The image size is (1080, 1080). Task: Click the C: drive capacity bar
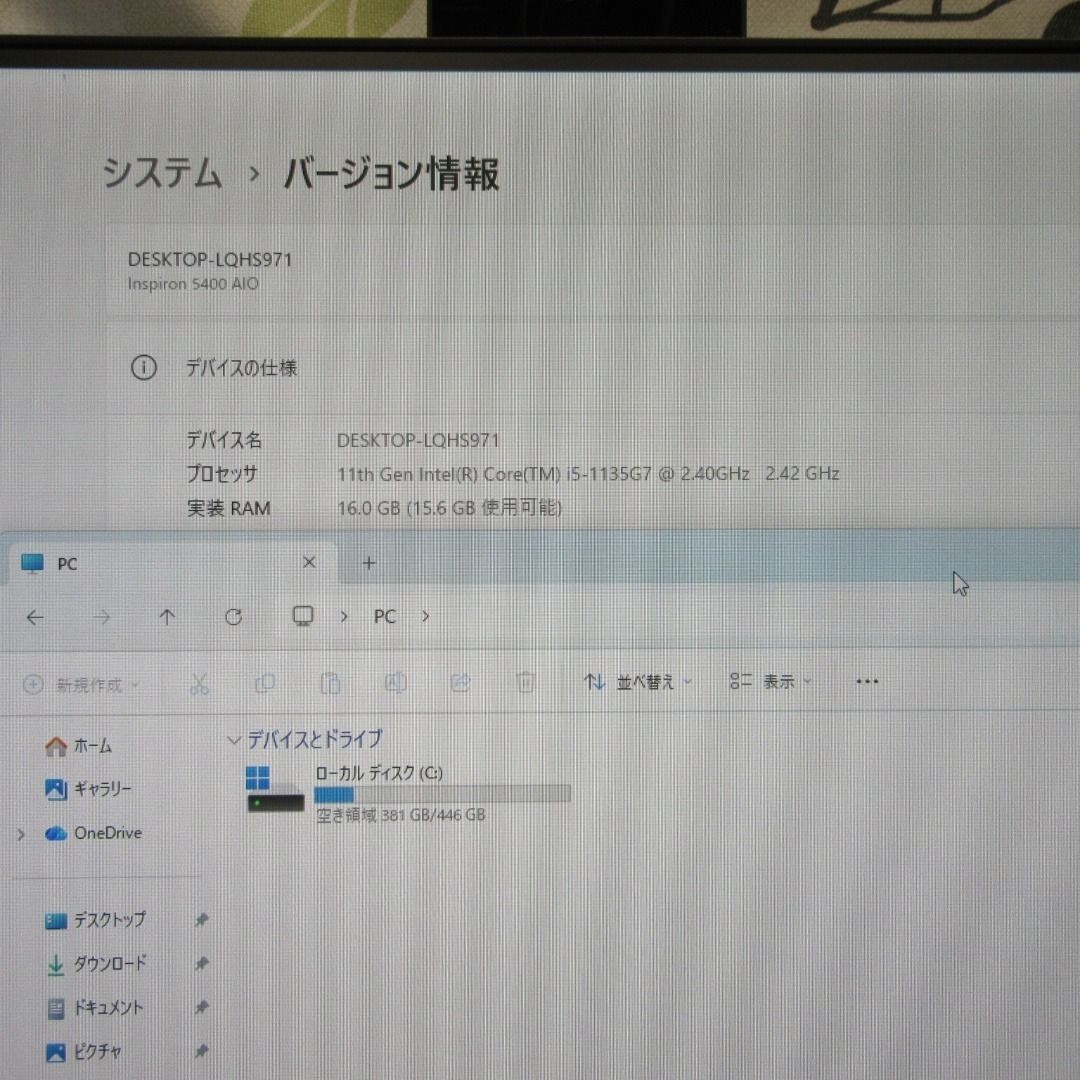(x=443, y=792)
